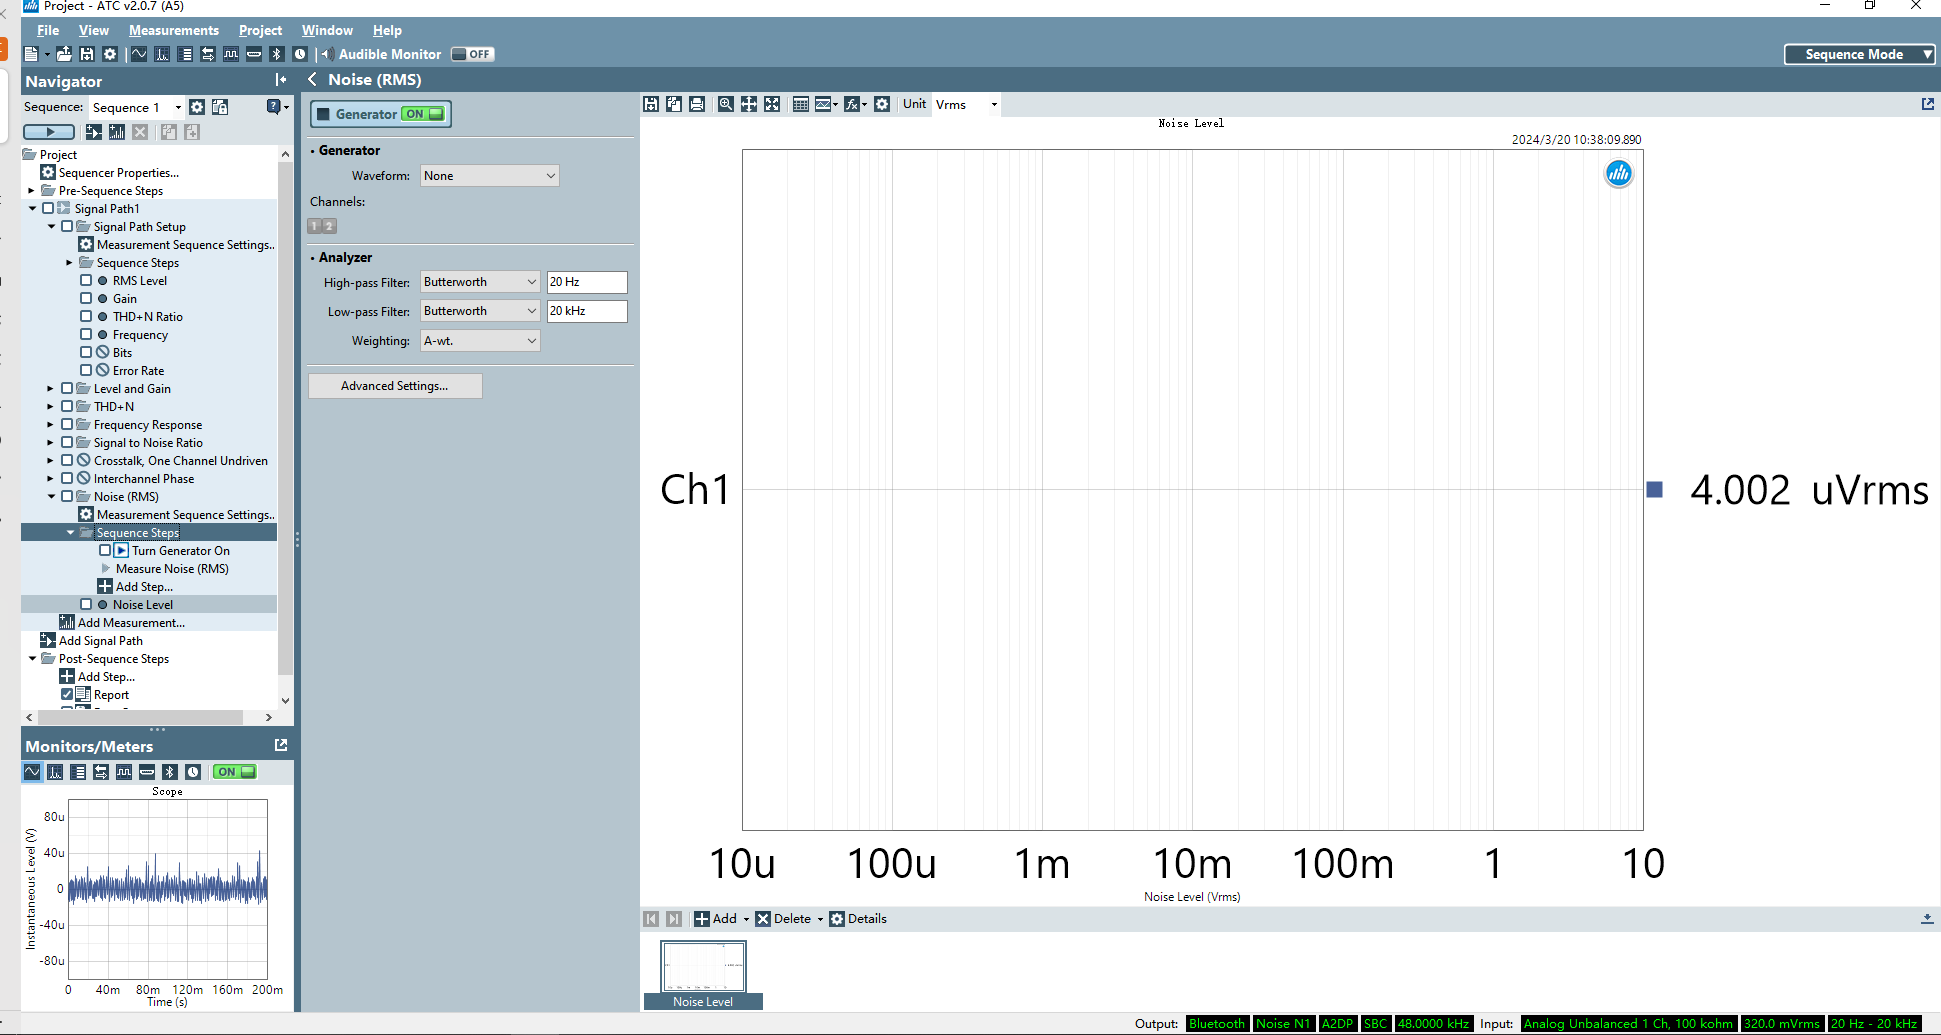Image resolution: width=1941 pixels, height=1035 pixels.
Task: Open the Bluetooth monitor from the main toolbar
Action: tap(277, 54)
